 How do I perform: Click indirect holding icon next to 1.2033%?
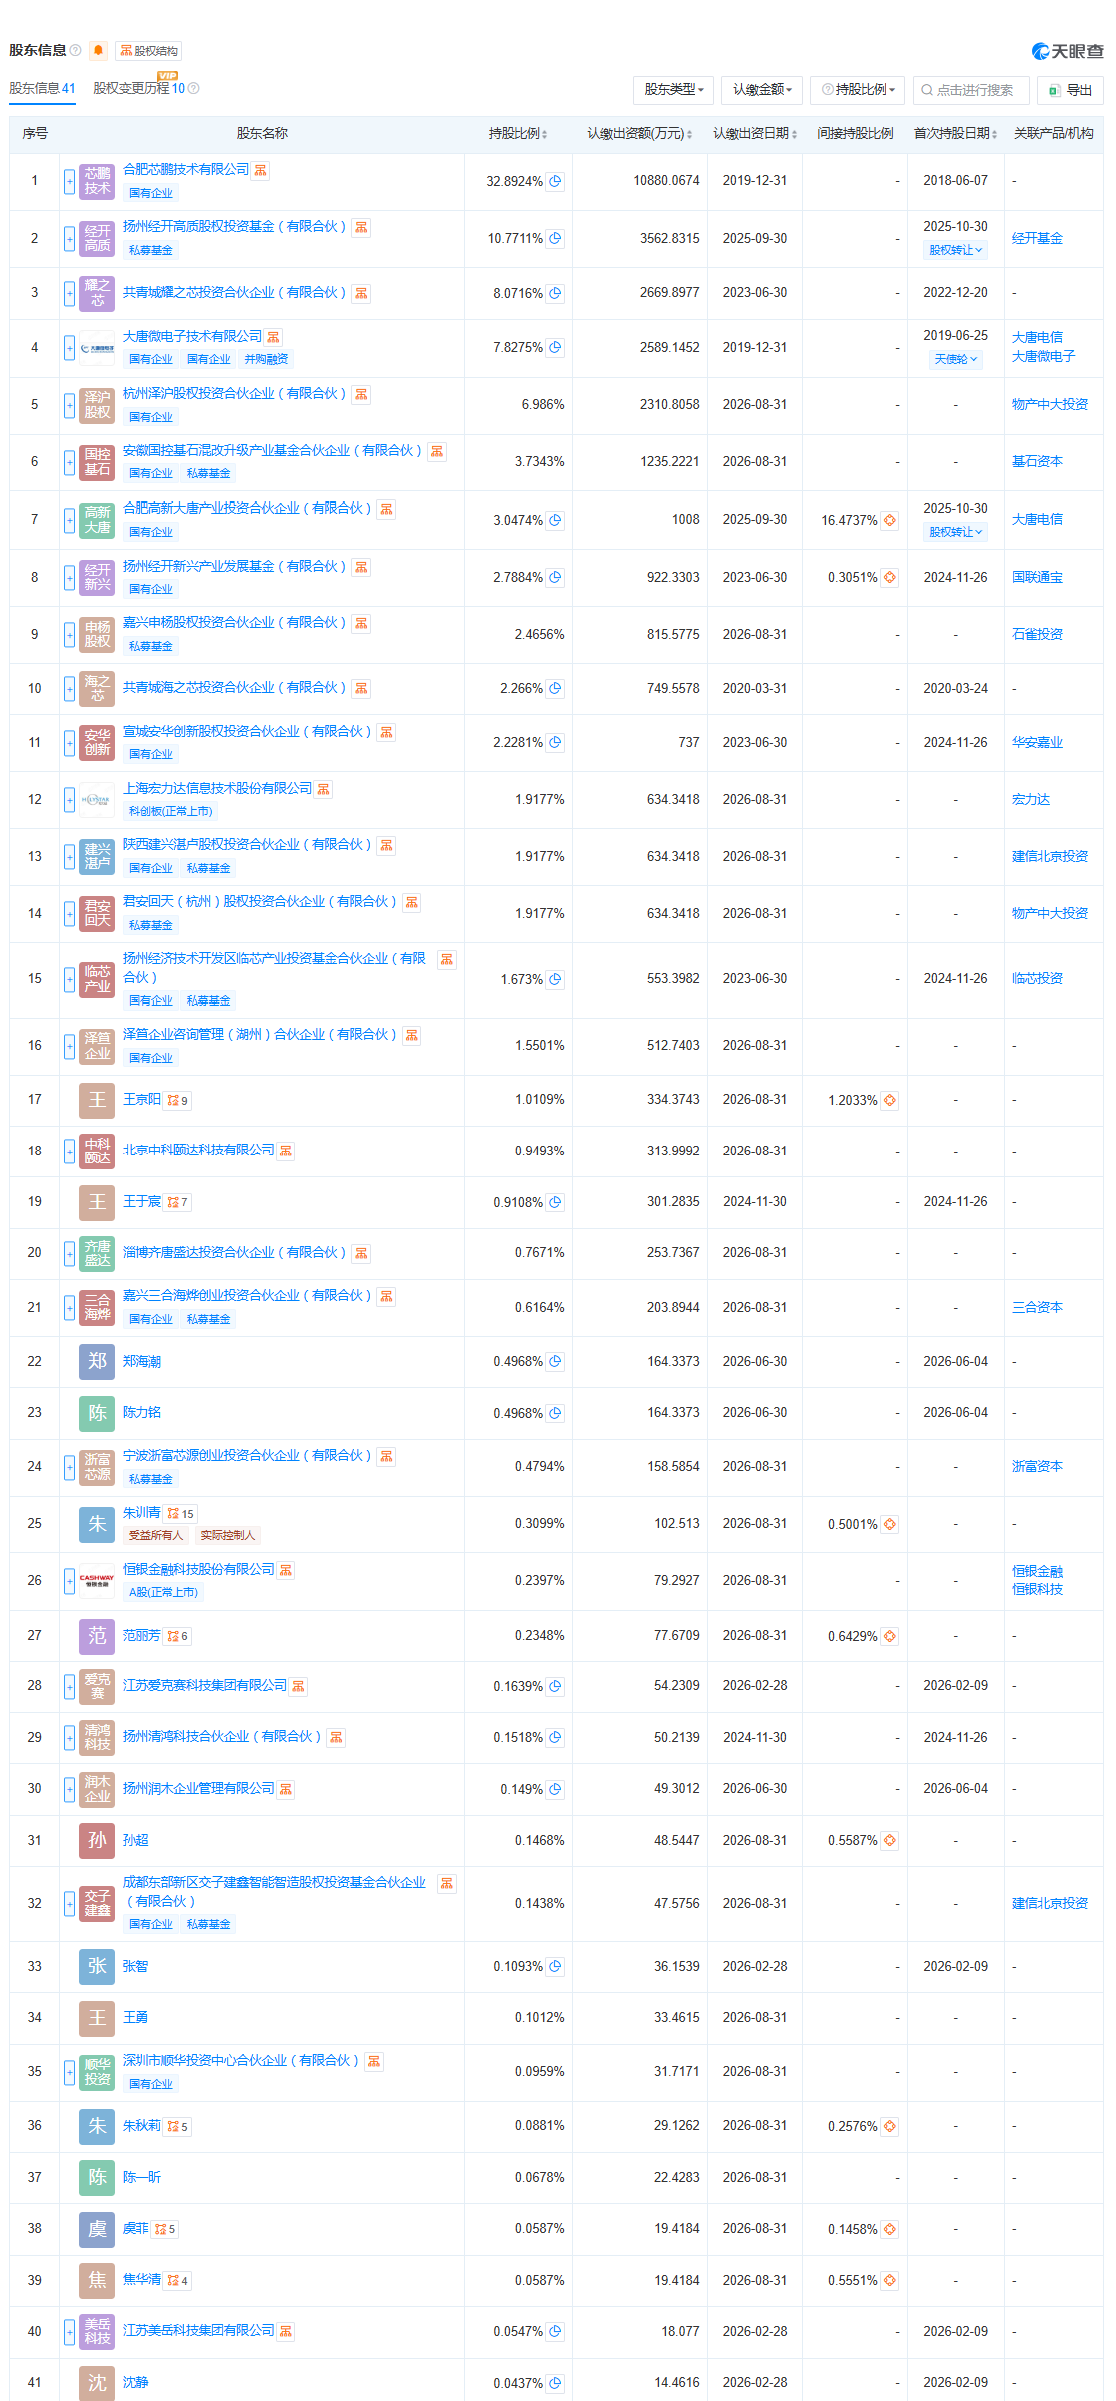pyautogui.click(x=890, y=1100)
